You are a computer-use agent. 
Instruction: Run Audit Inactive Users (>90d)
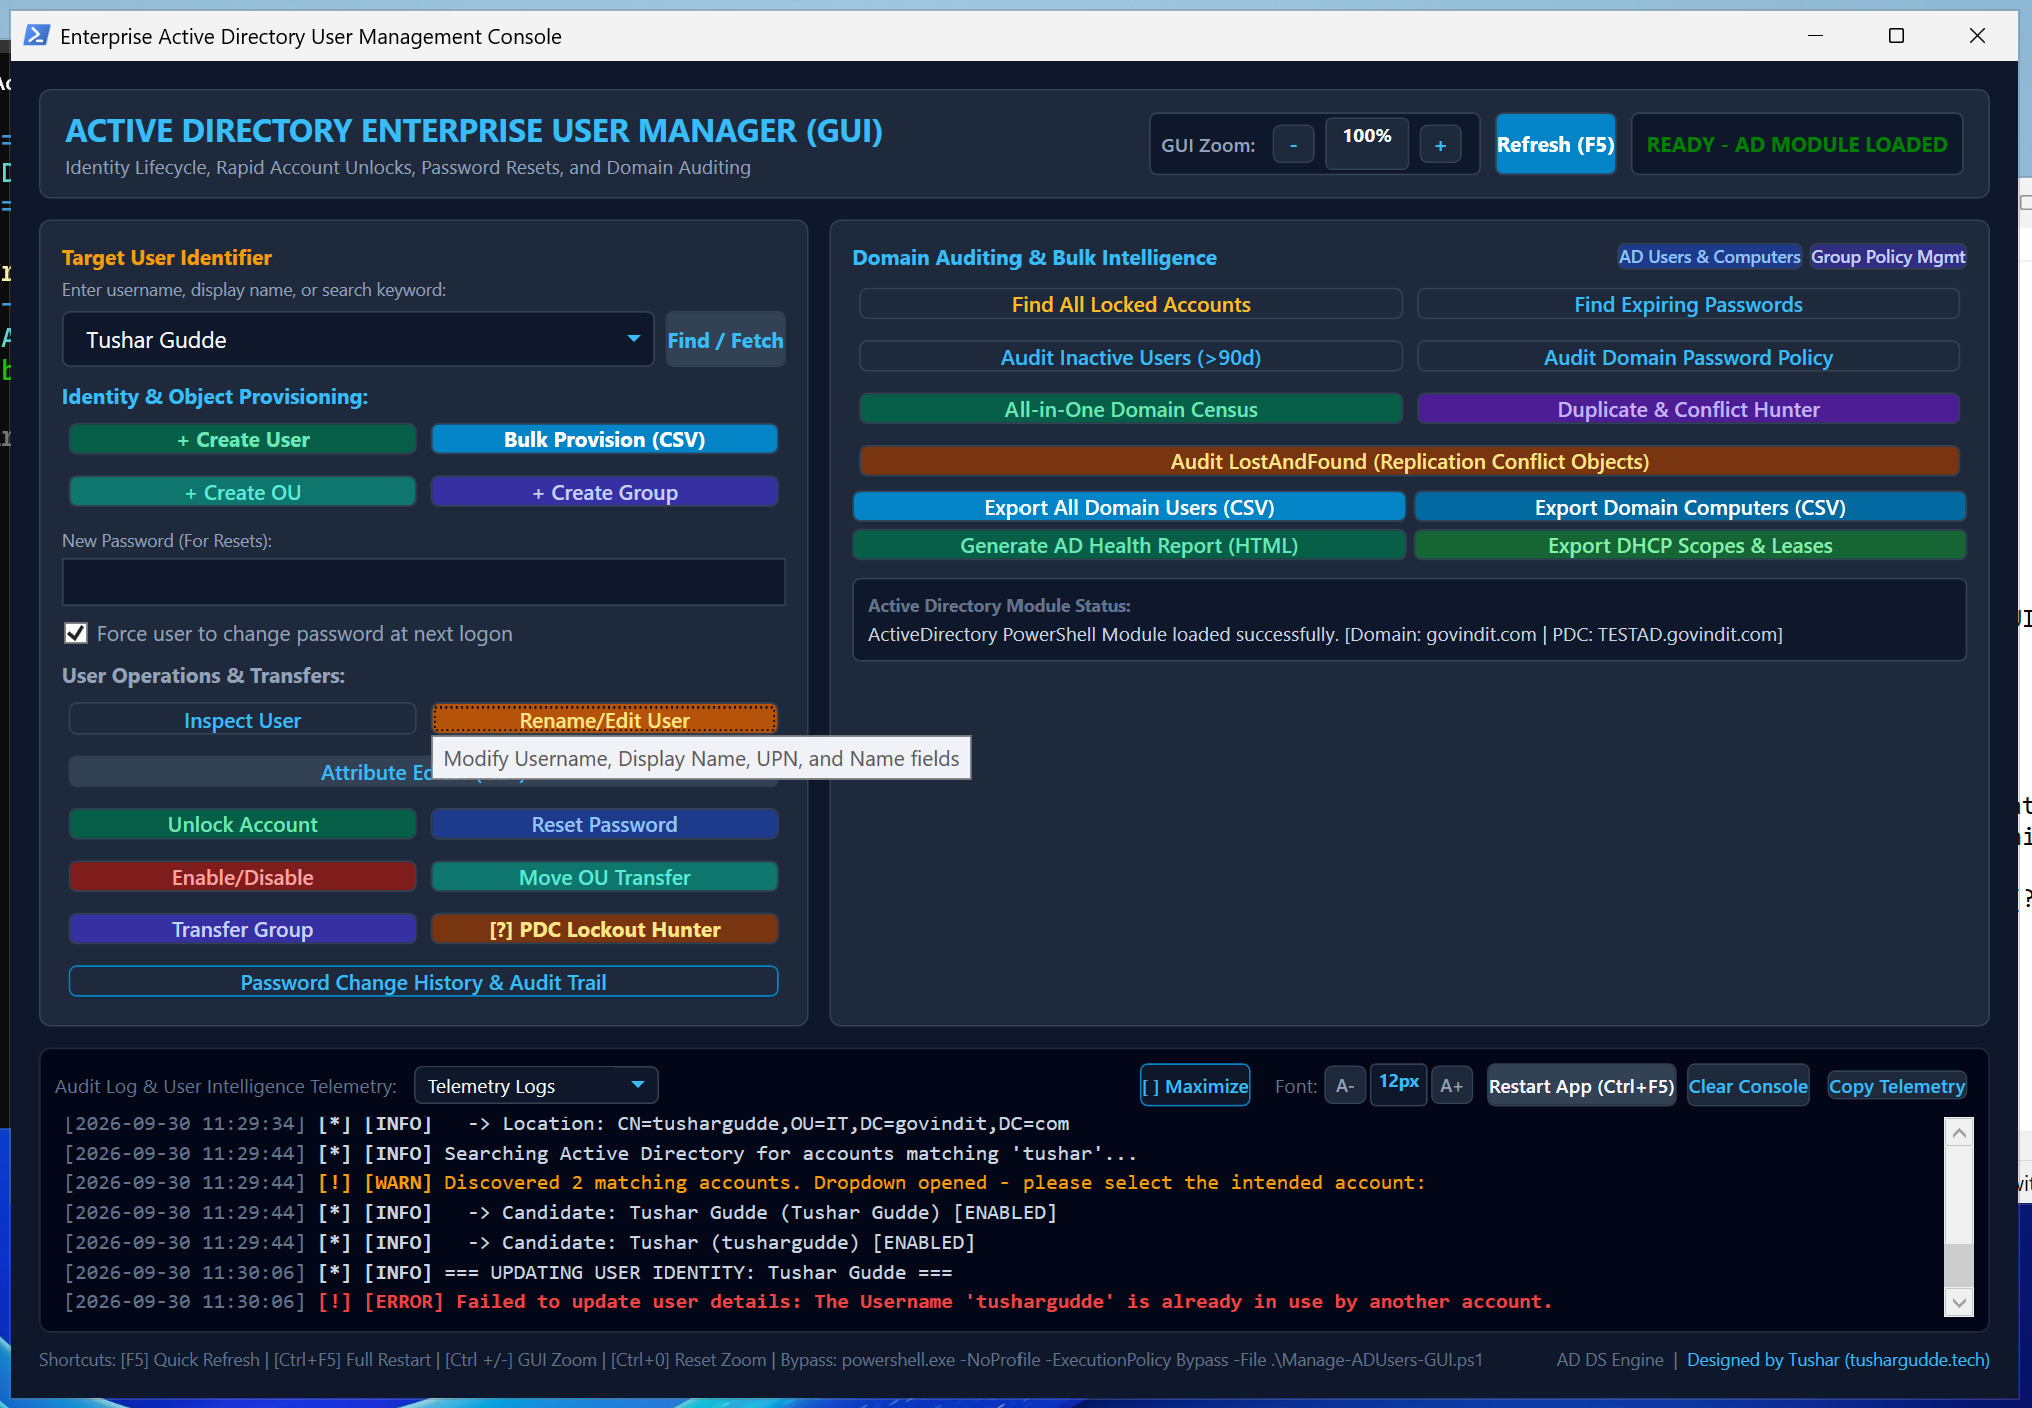tap(1131, 357)
